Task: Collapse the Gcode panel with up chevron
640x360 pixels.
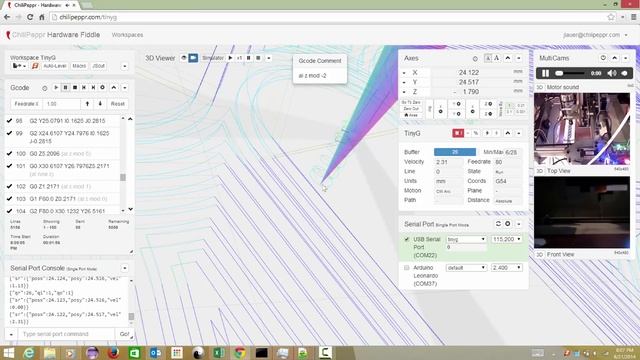Action: point(114,88)
